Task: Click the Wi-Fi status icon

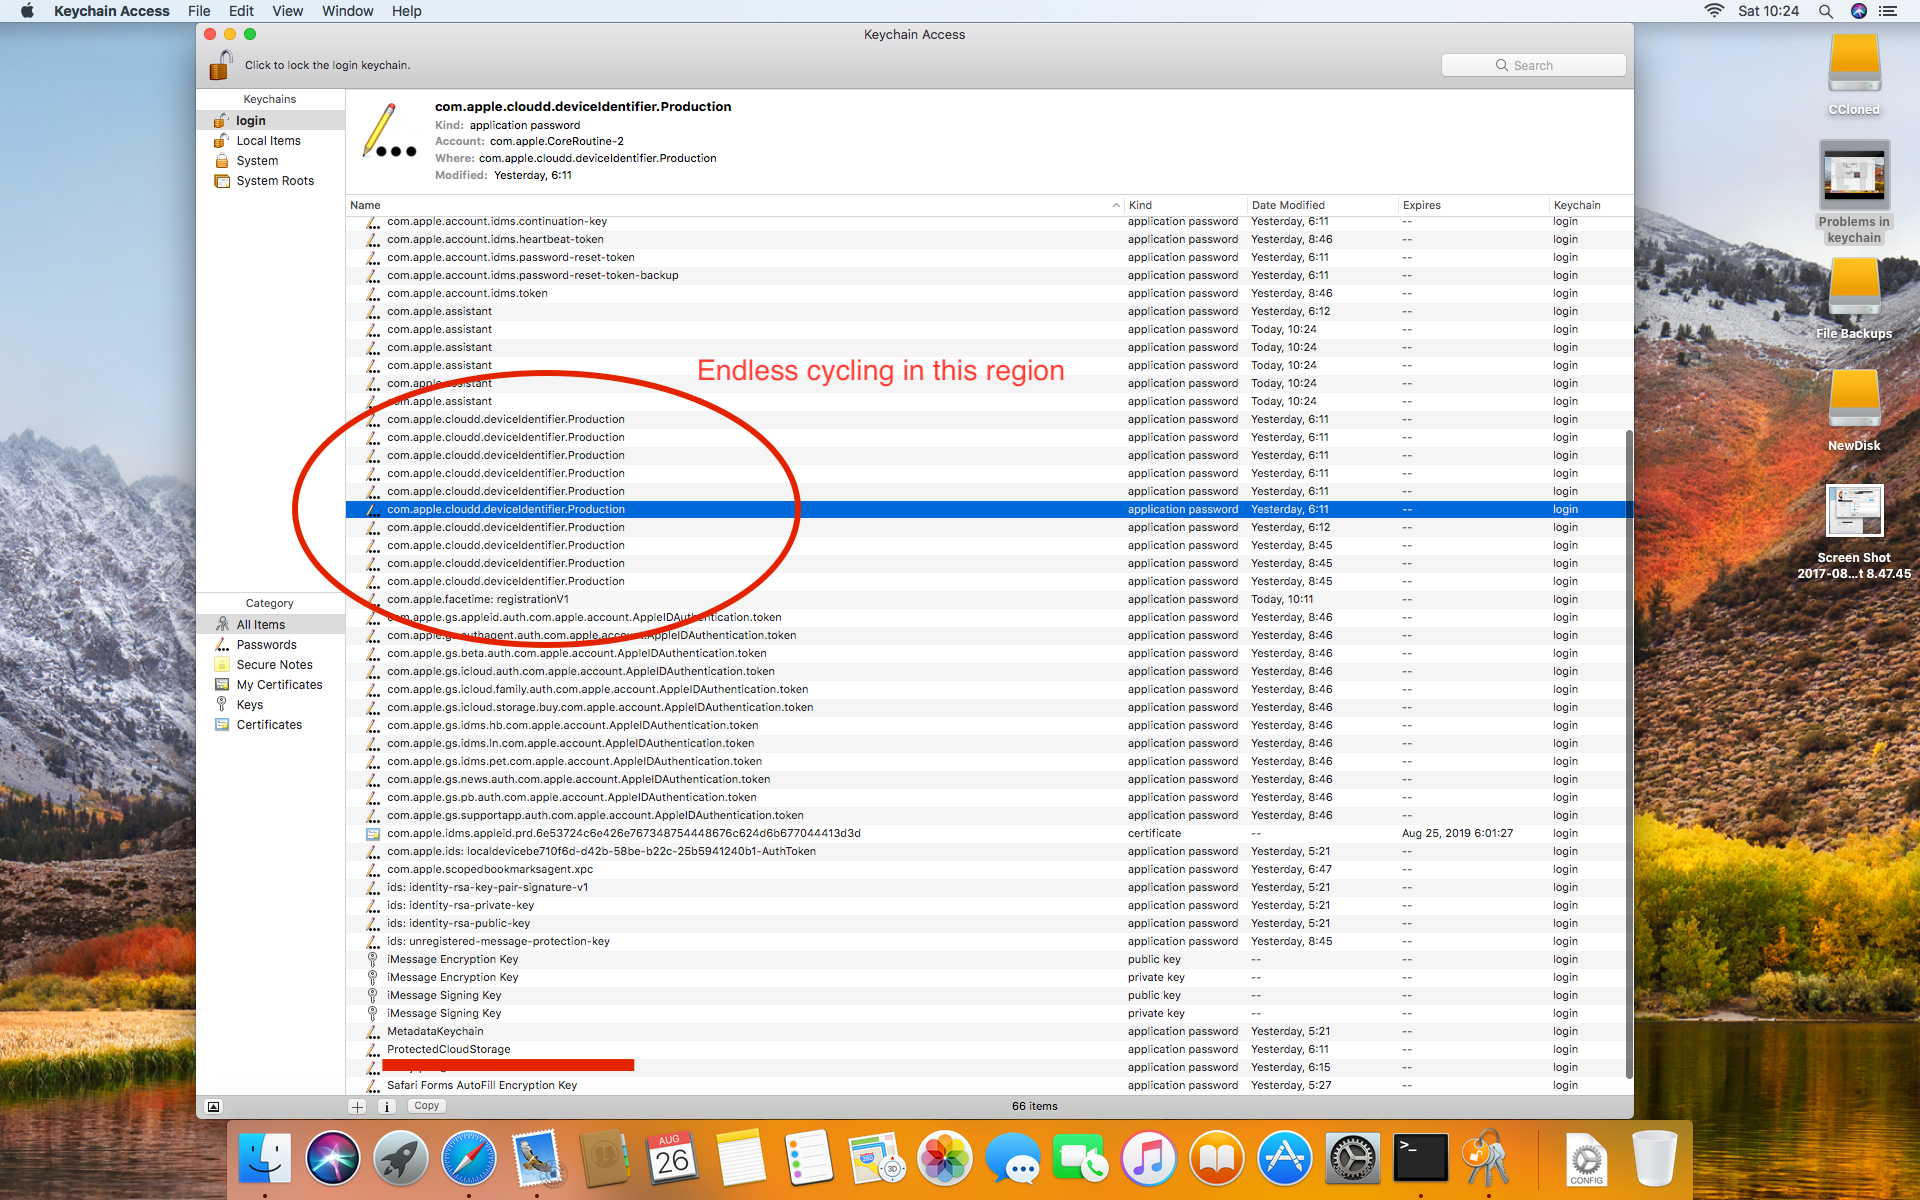Action: (x=1714, y=11)
